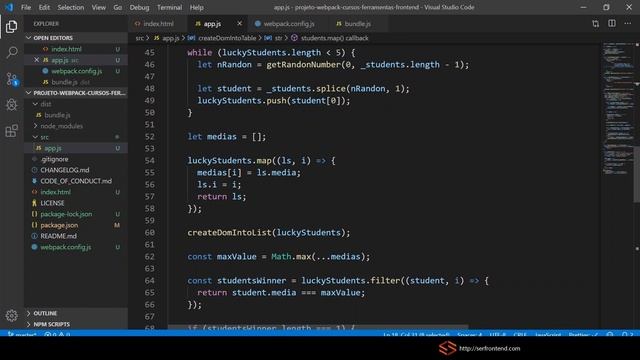
Task: Open the Search view in activity bar
Action: [12, 52]
